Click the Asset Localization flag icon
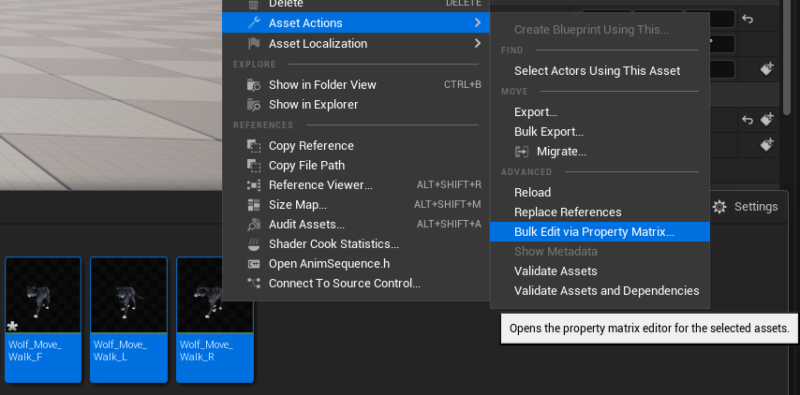Screen dimensions: 800x395 [x=254, y=43]
